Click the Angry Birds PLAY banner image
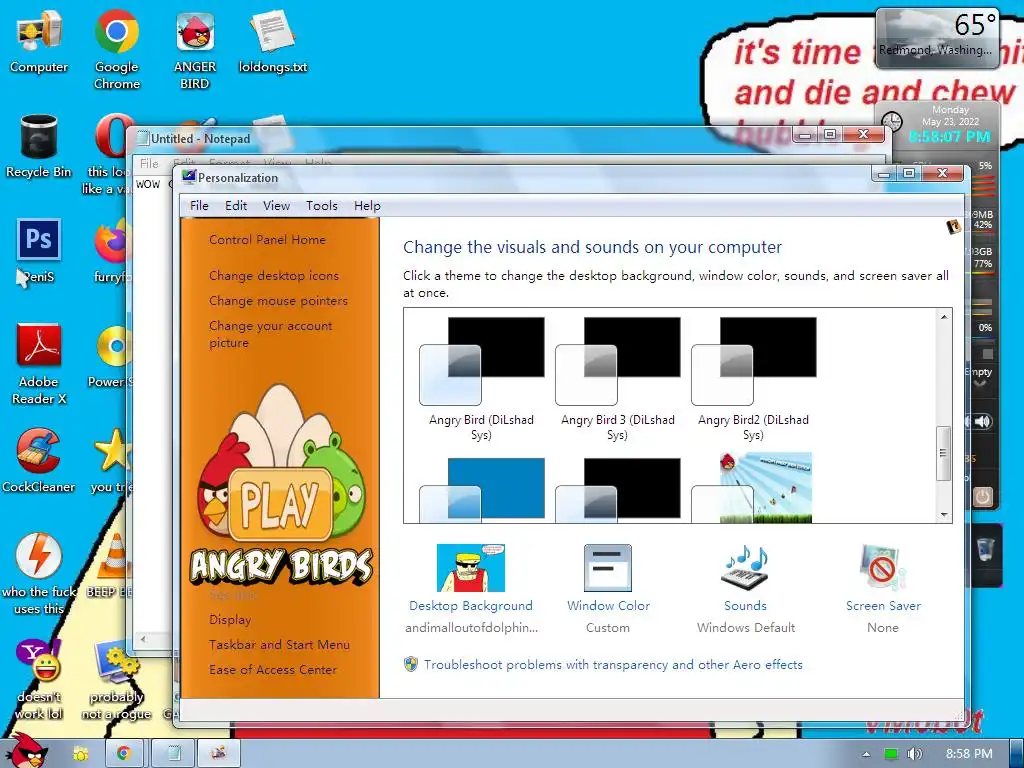 pyautogui.click(x=281, y=483)
